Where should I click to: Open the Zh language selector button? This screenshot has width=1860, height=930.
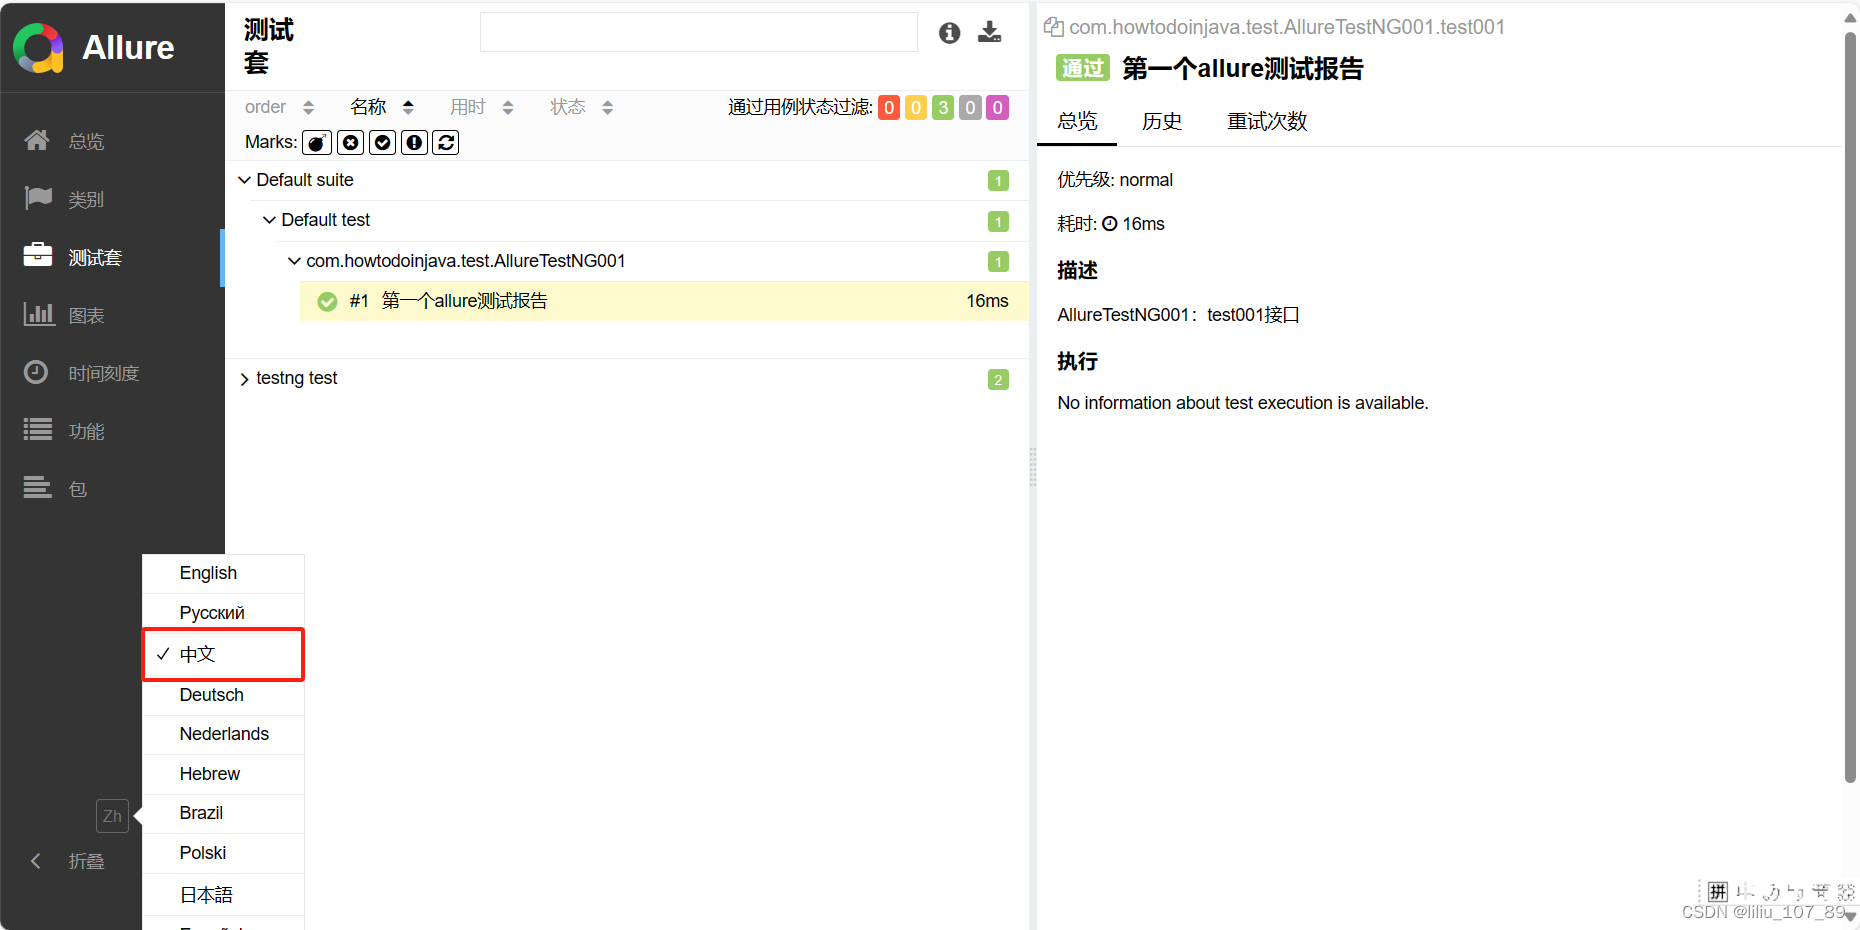point(112,816)
